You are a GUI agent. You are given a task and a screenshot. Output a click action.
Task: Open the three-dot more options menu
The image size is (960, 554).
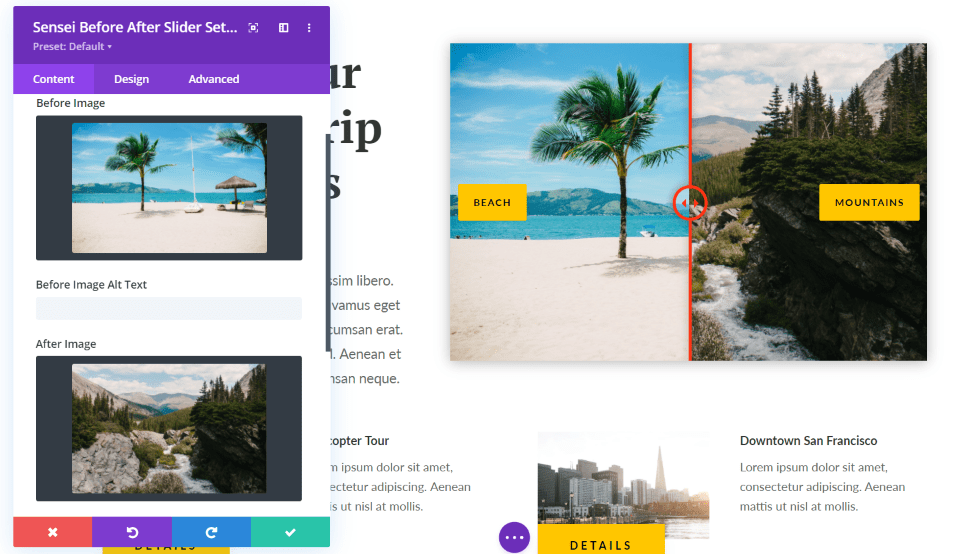tap(309, 28)
